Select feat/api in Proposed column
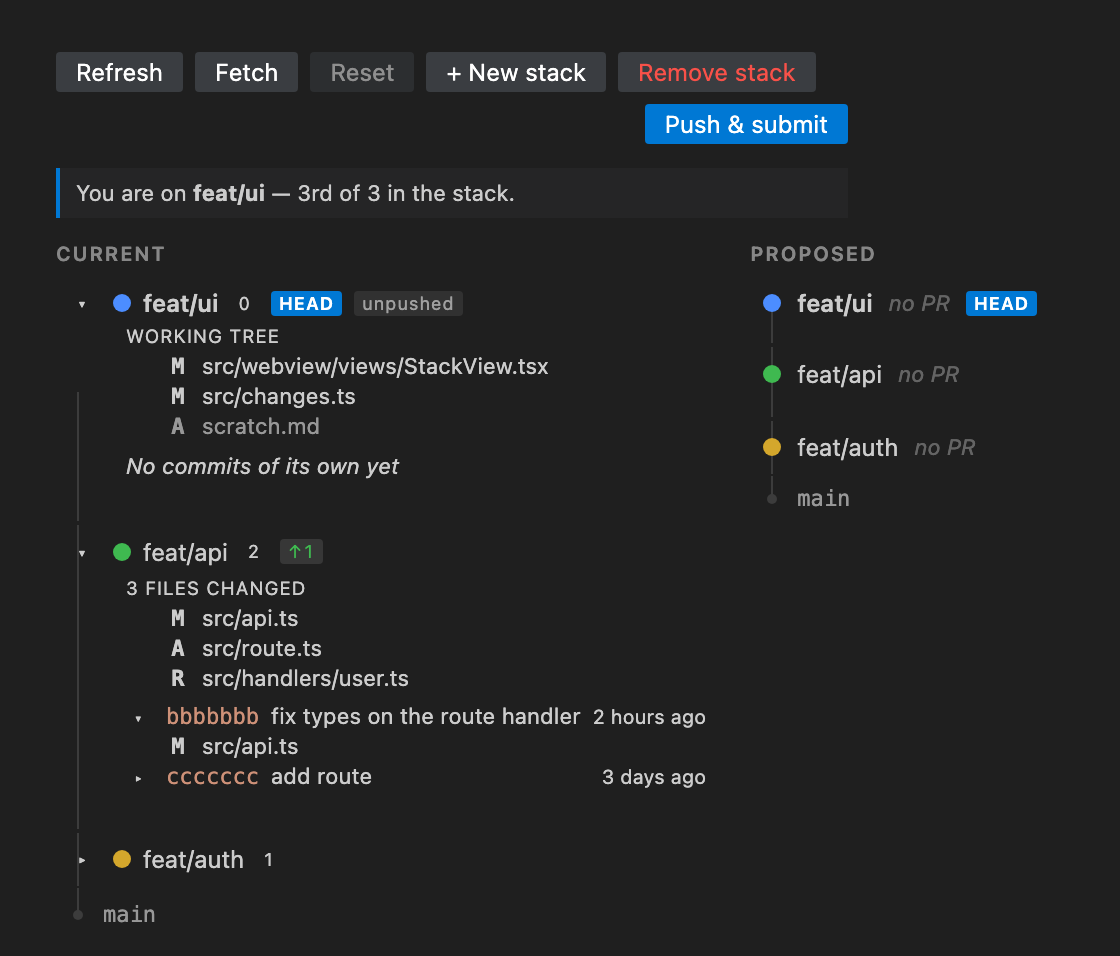This screenshot has width=1120, height=956. [839, 374]
